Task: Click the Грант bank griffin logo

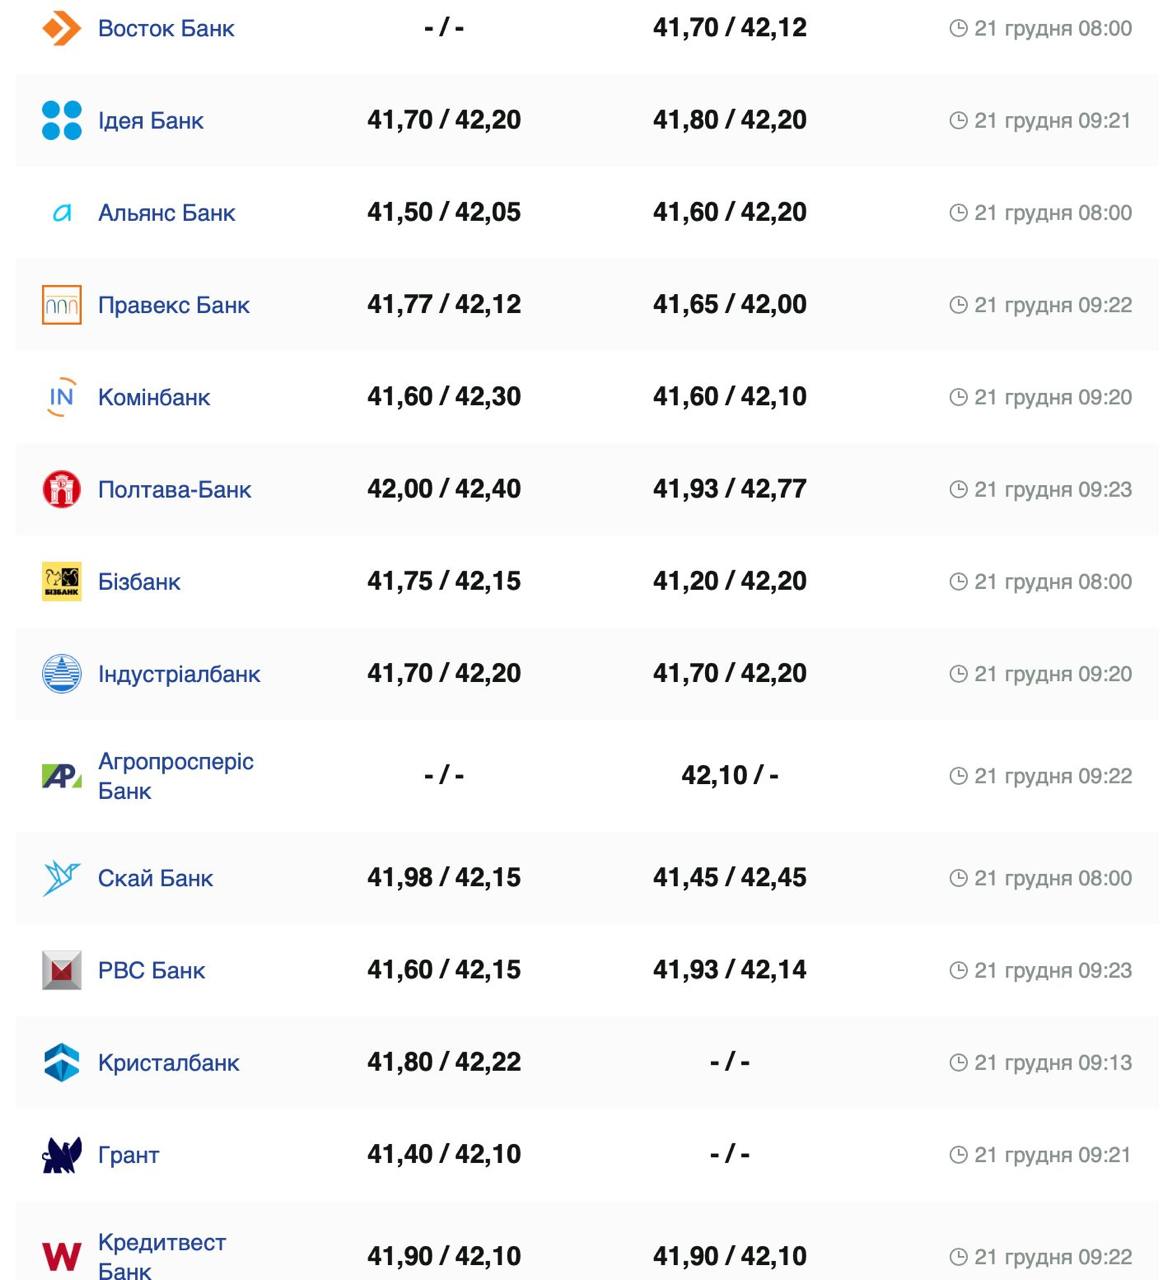Action: coord(61,1155)
